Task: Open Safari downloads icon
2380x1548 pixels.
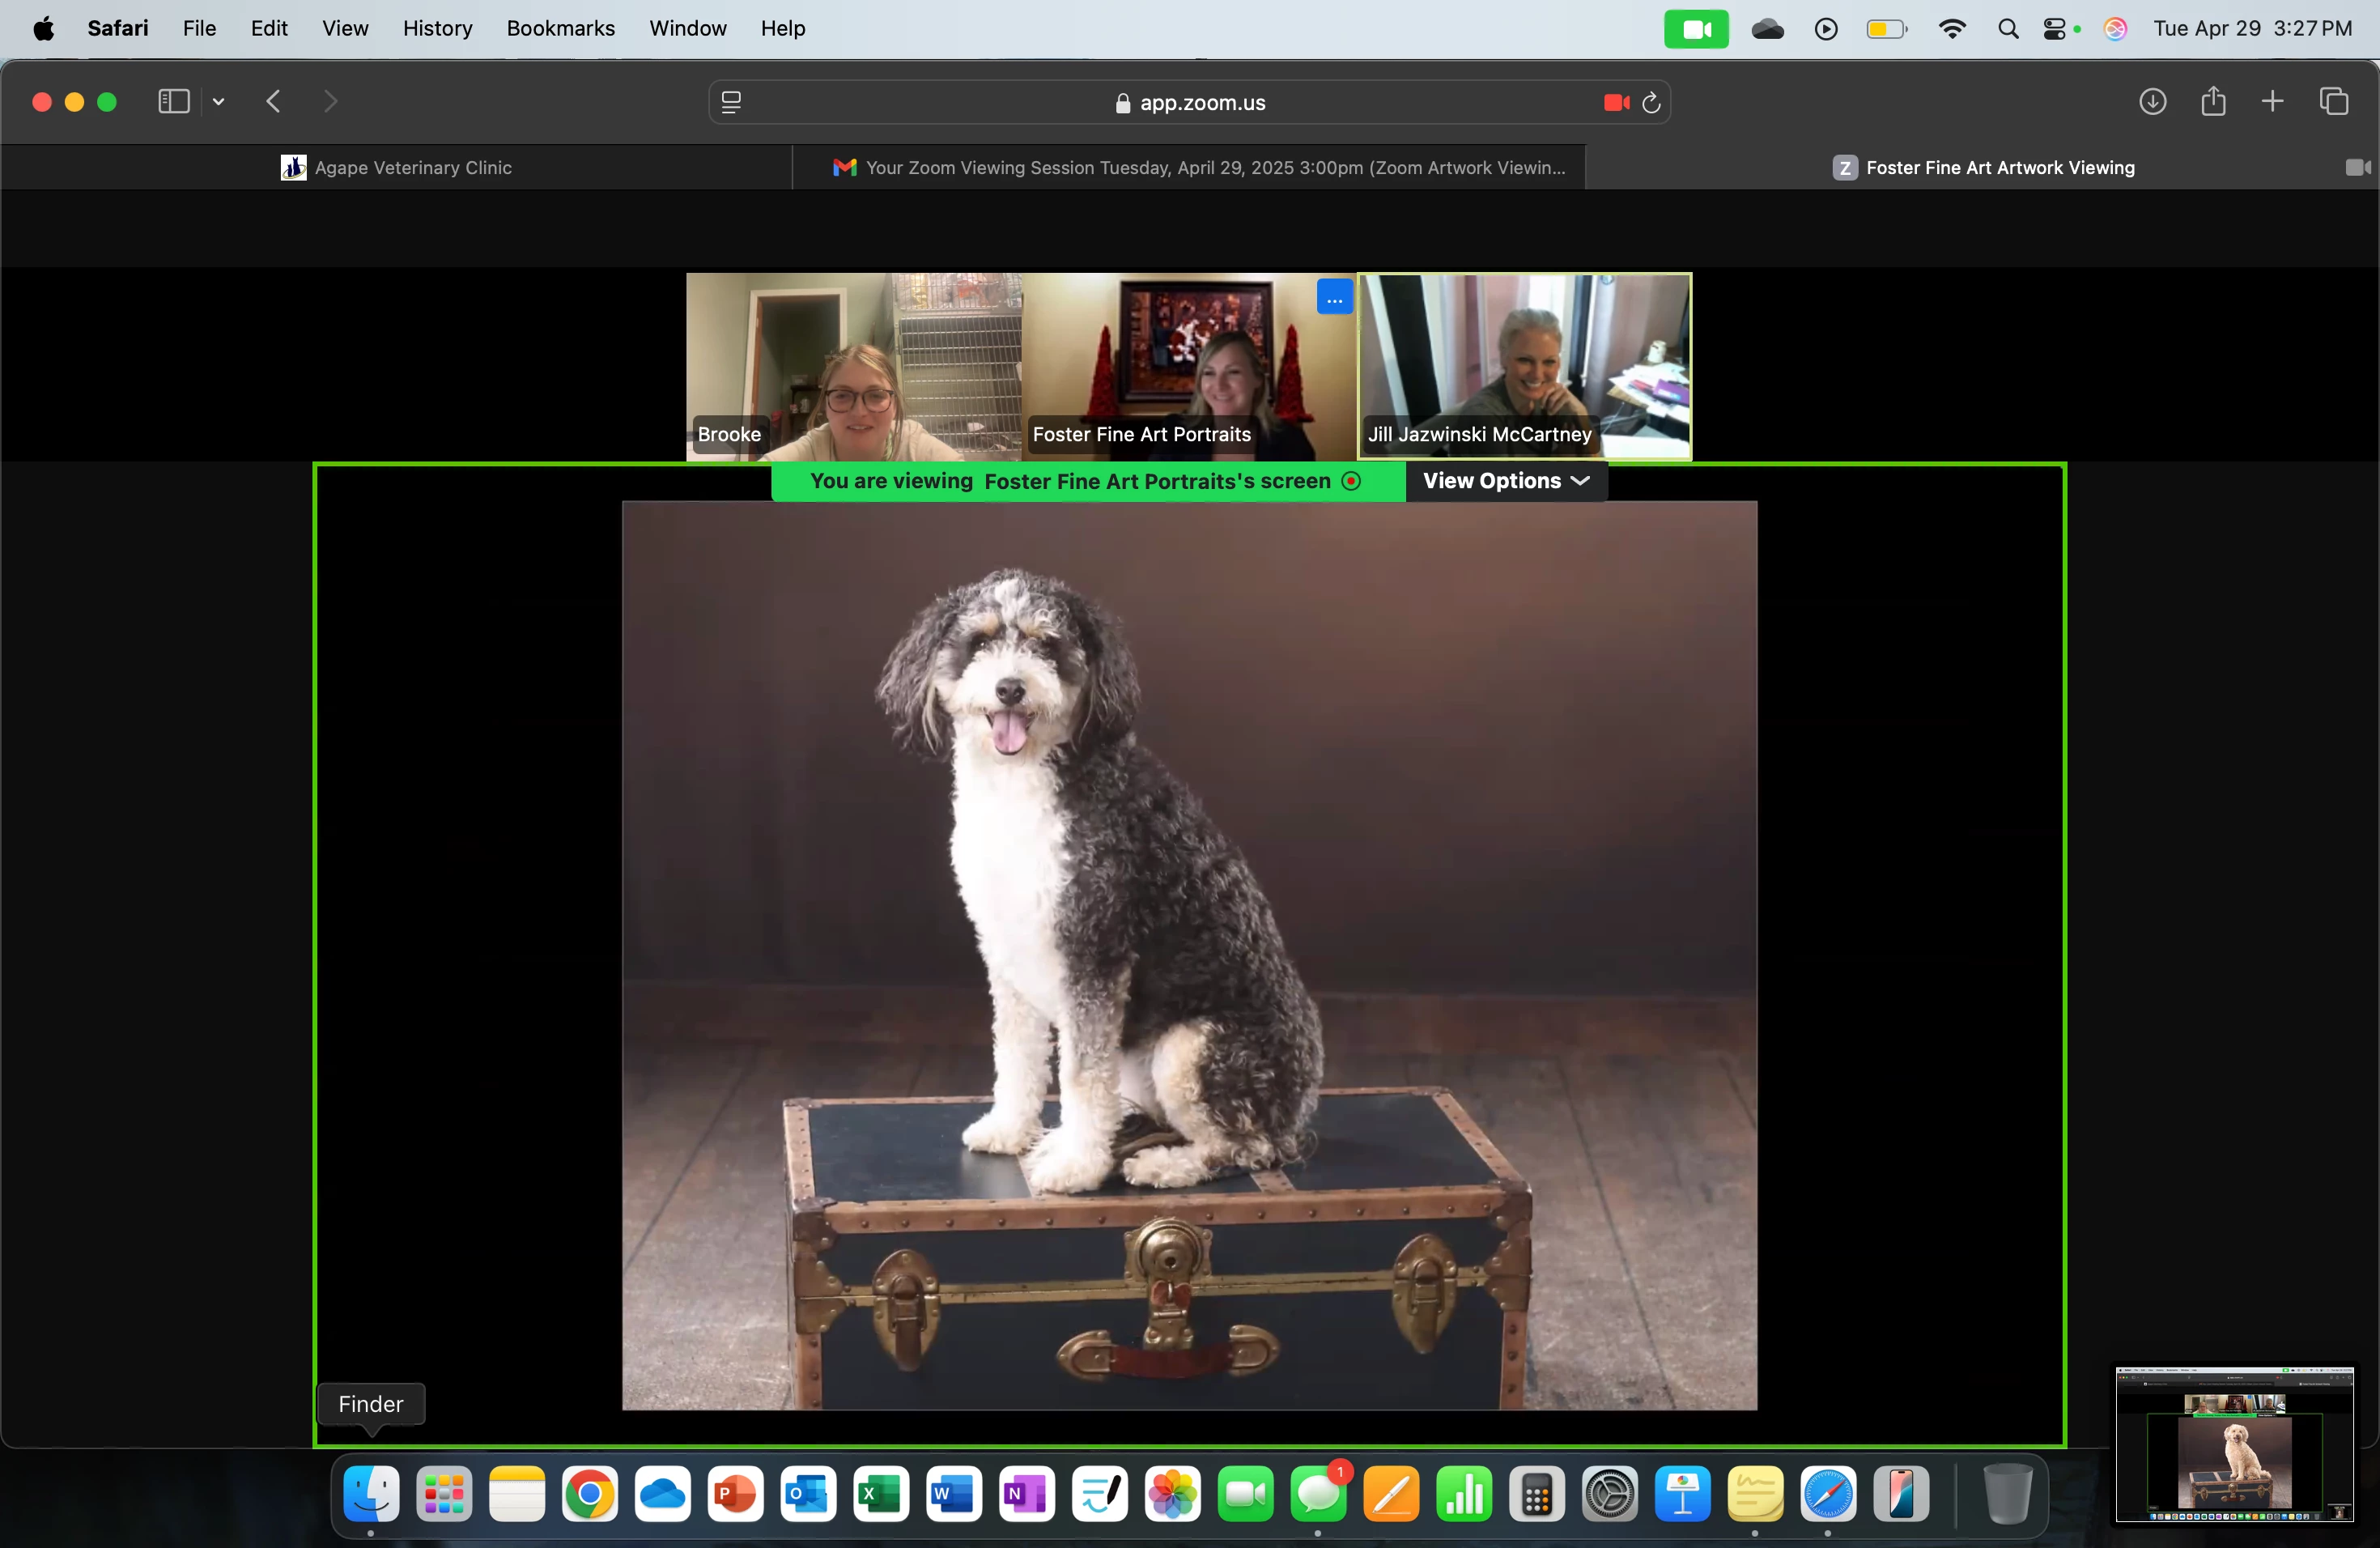Action: [x=2152, y=101]
